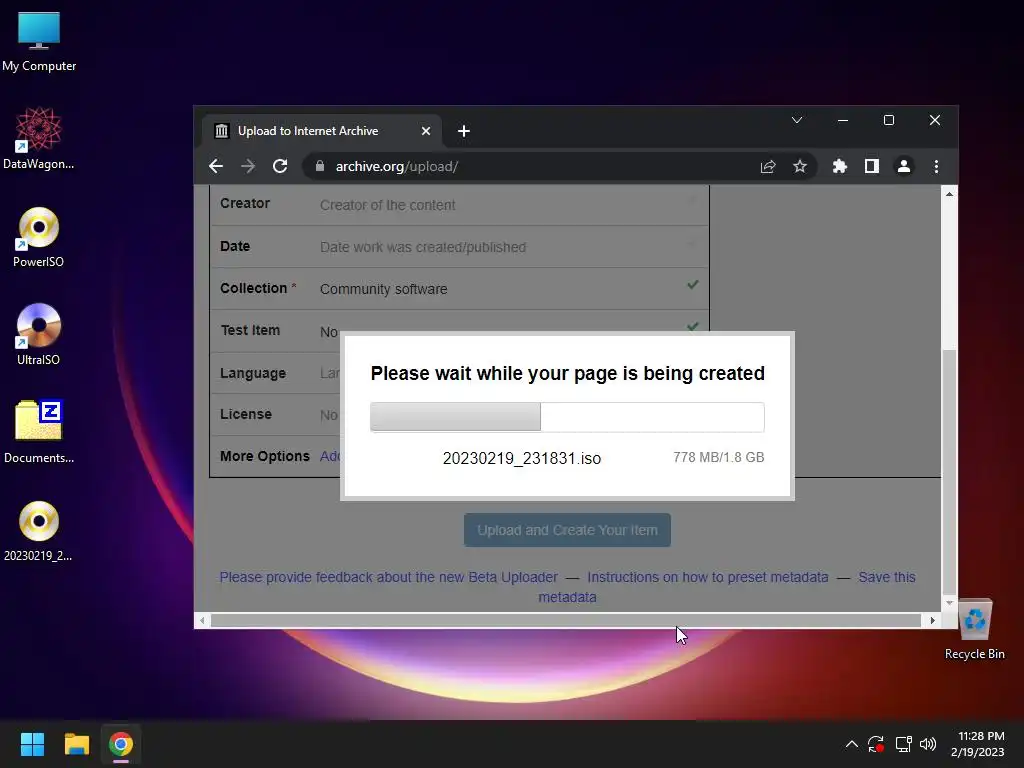The height and width of the screenshot is (768, 1024).
Task: Click the horizontal scrollbar thumb
Action: 566,620
